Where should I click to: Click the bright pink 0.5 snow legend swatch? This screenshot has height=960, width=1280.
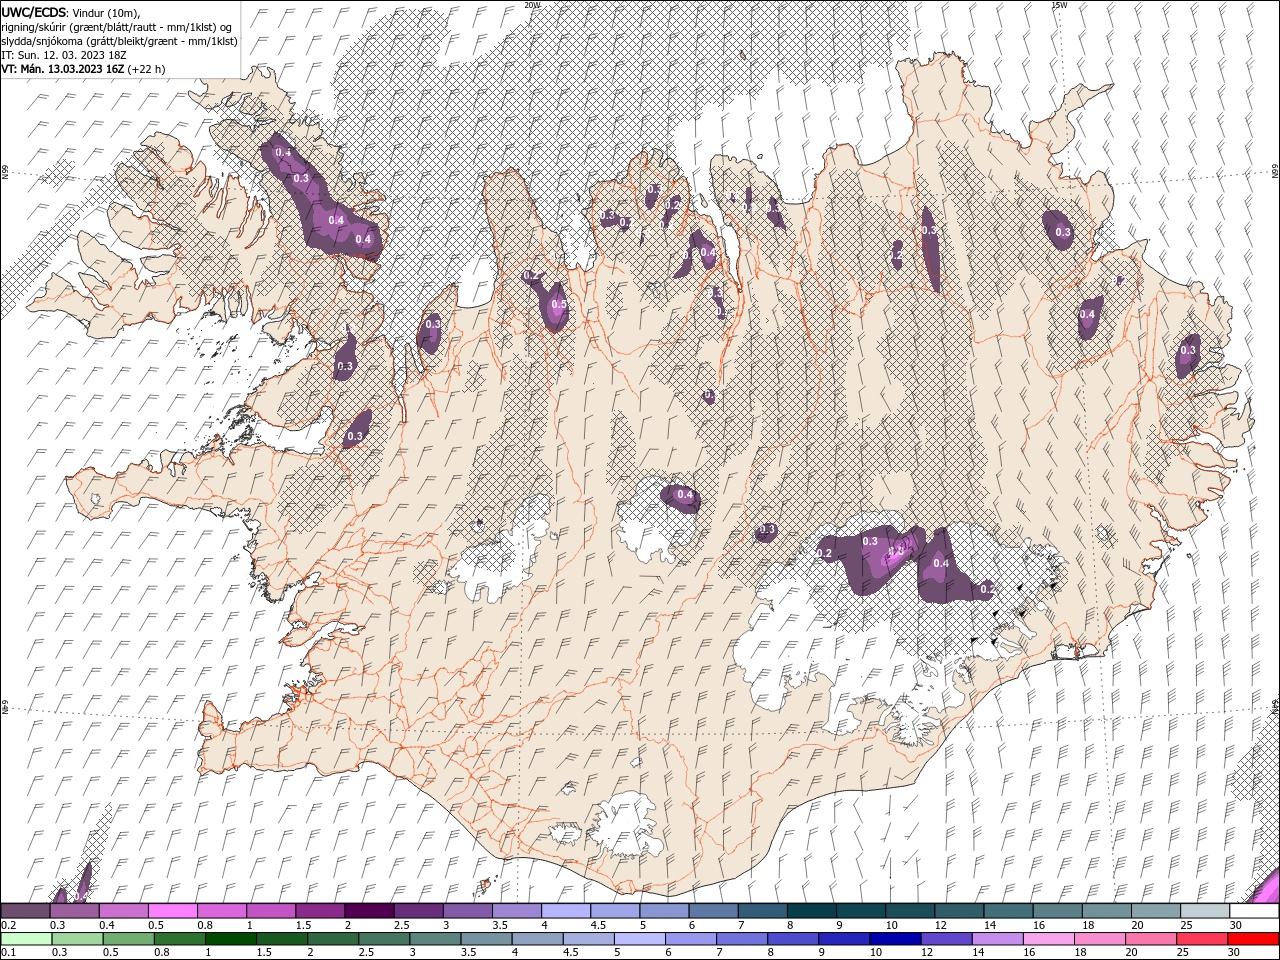(x=172, y=911)
